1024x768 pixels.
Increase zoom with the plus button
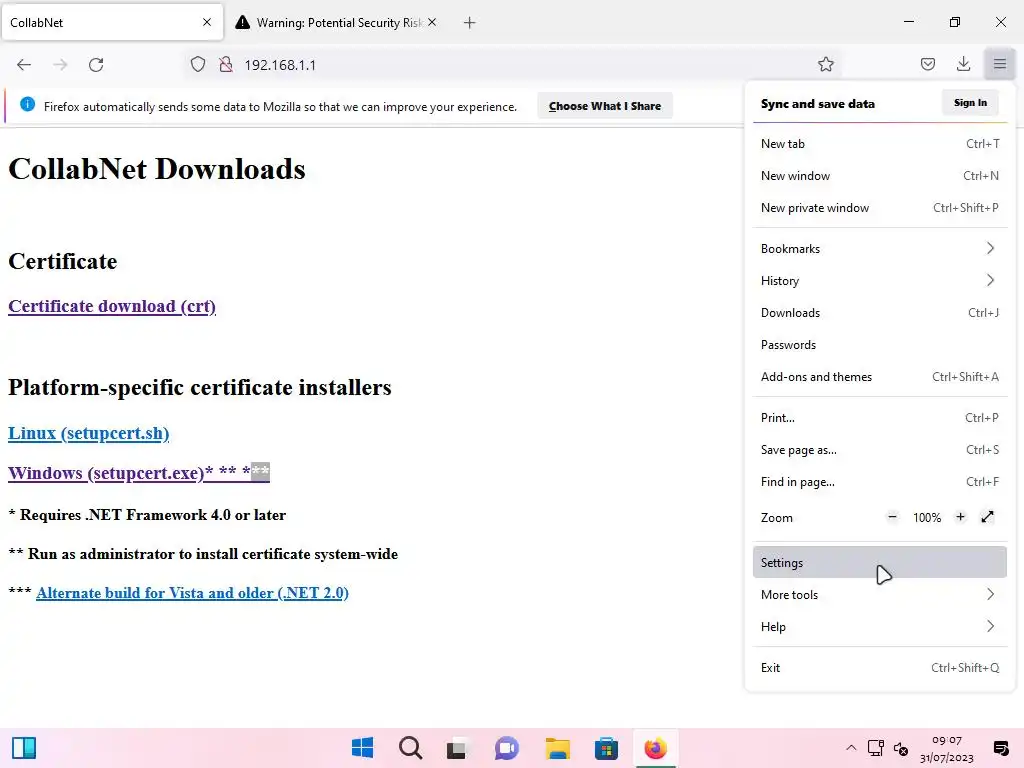pyautogui.click(x=960, y=517)
